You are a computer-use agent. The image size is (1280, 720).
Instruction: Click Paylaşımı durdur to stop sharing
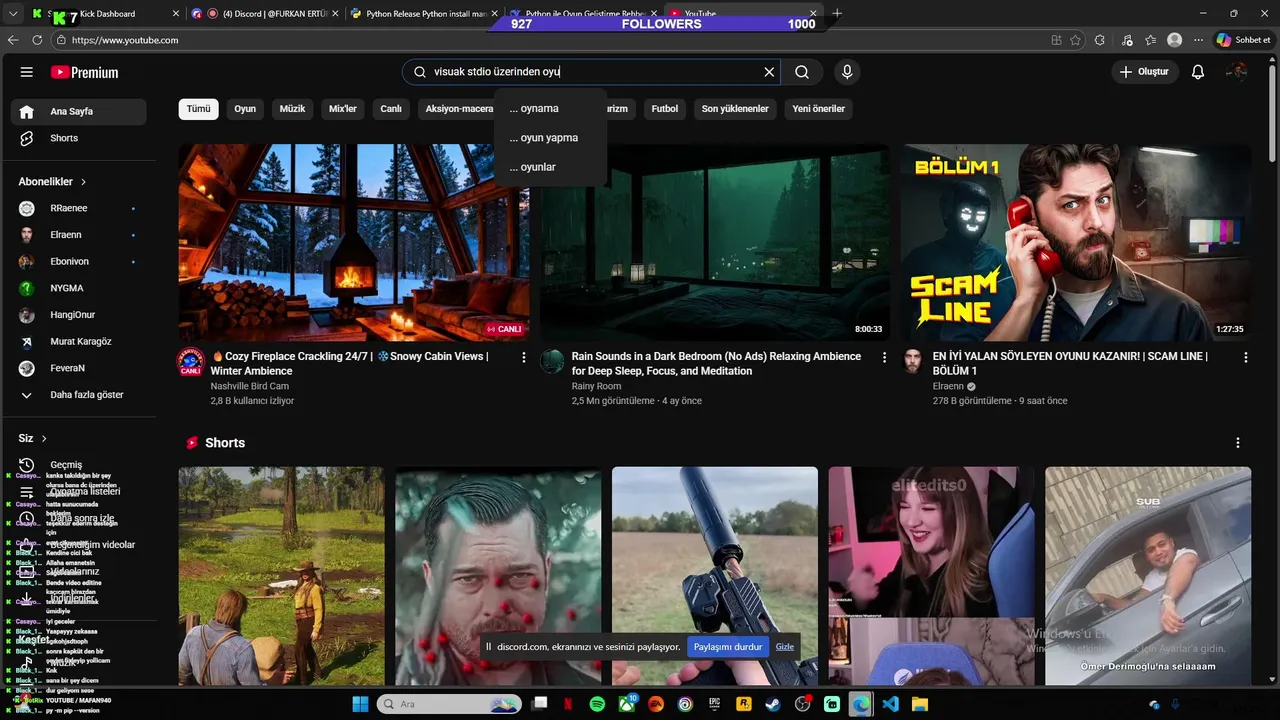[728, 647]
